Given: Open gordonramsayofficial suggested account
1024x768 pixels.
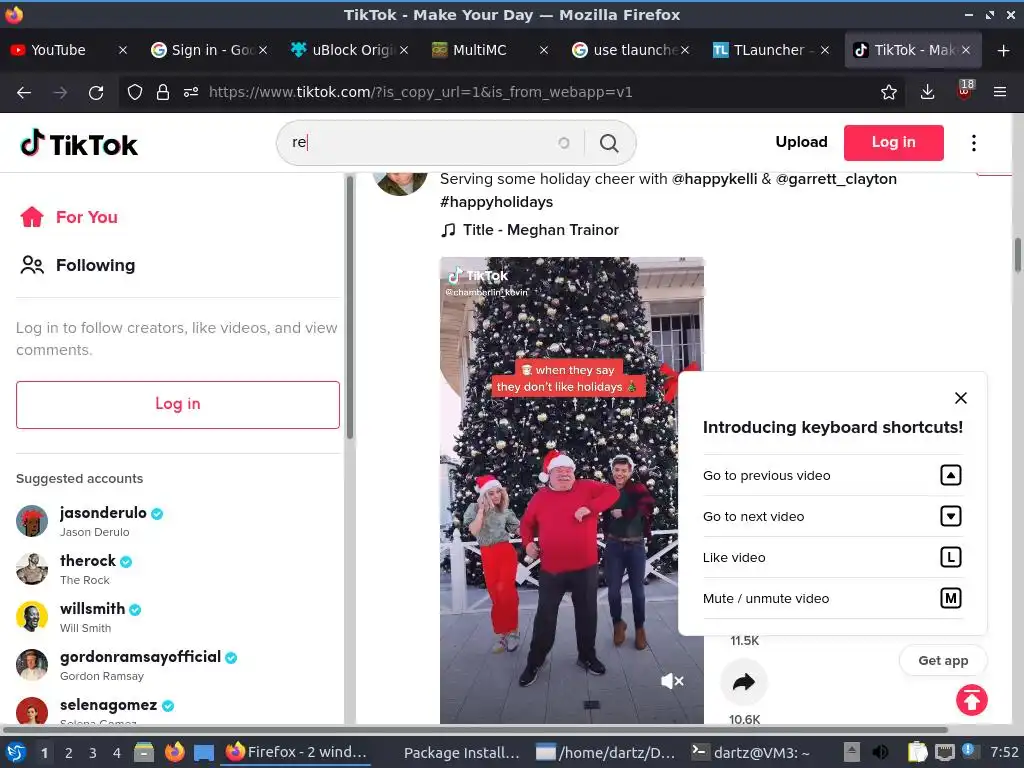Looking at the screenshot, I should (x=127, y=665).
